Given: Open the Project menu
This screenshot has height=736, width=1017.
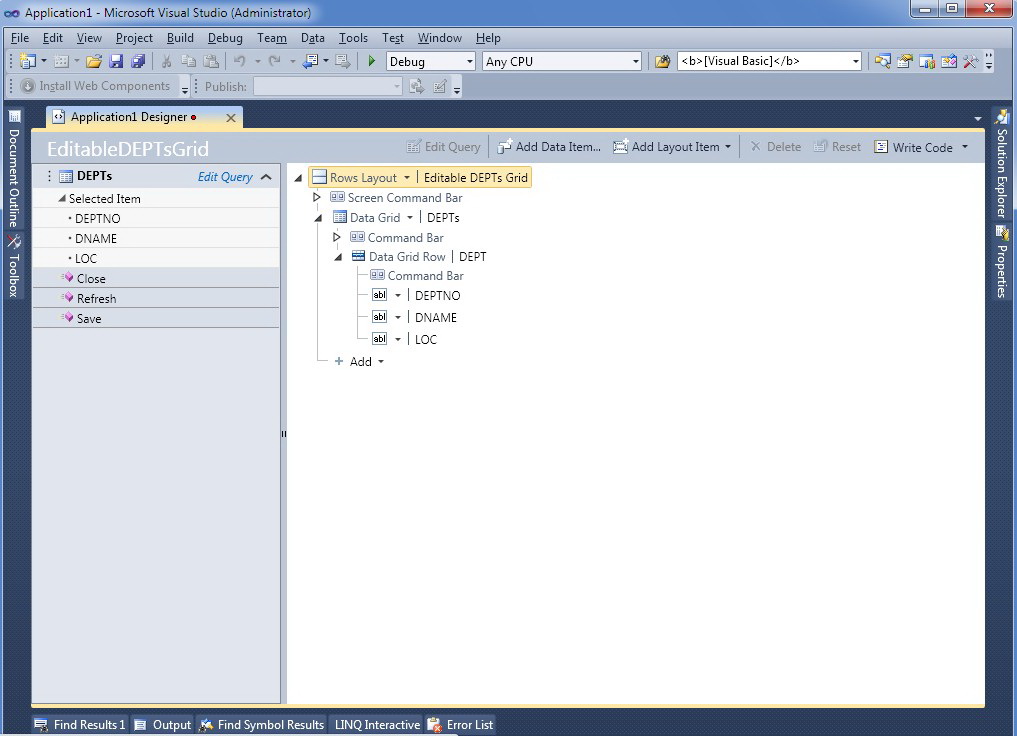Looking at the screenshot, I should tap(134, 38).
